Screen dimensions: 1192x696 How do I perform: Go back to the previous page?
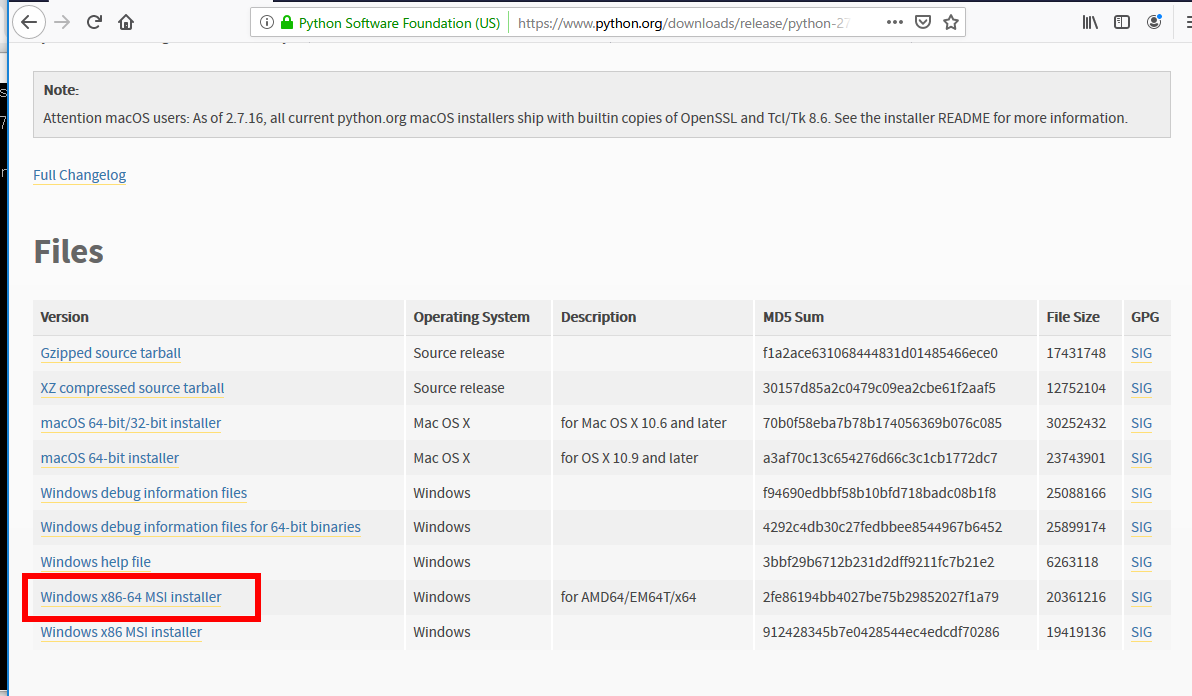click(29, 22)
